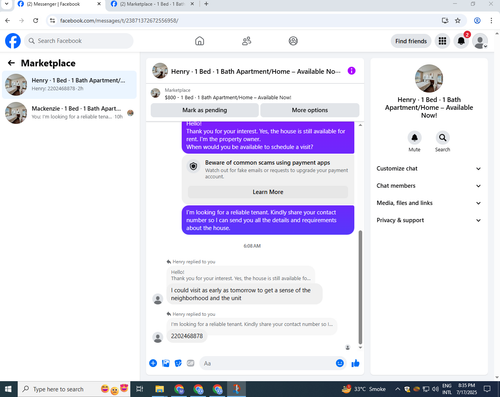Bookmark this page star icon
500x397 pixels.
458,21
